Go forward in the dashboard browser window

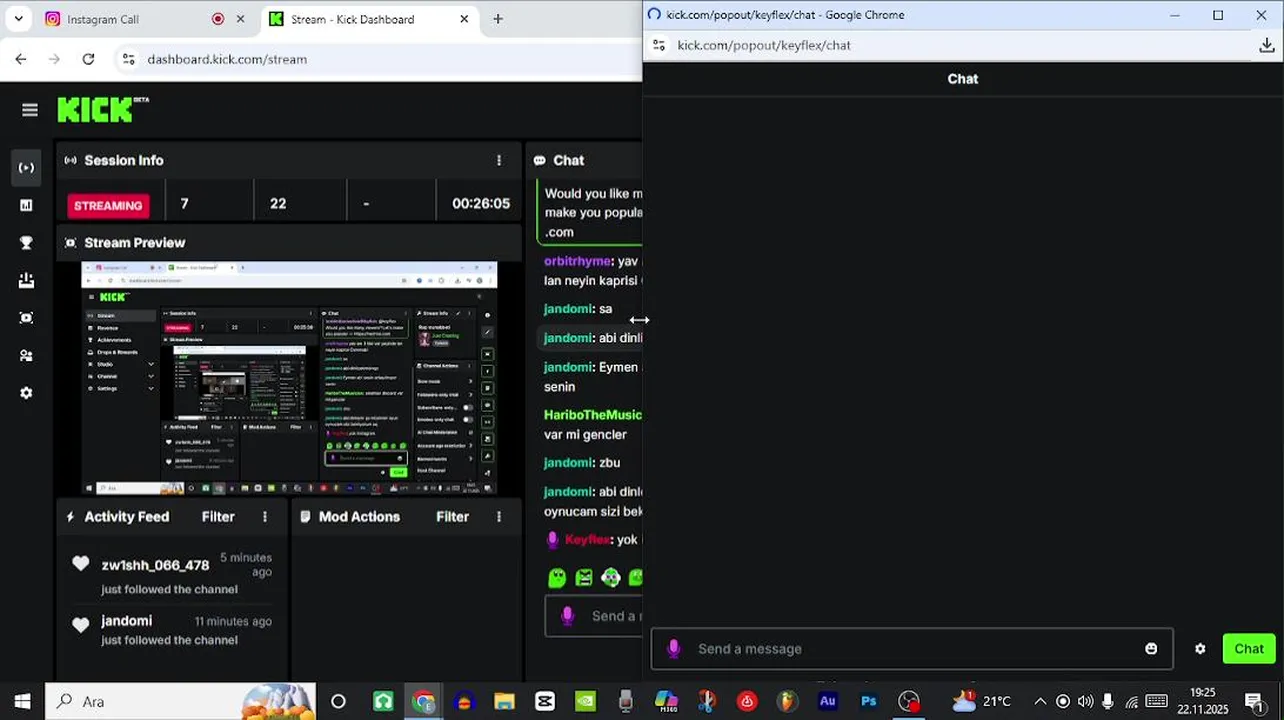click(x=55, y=59)
